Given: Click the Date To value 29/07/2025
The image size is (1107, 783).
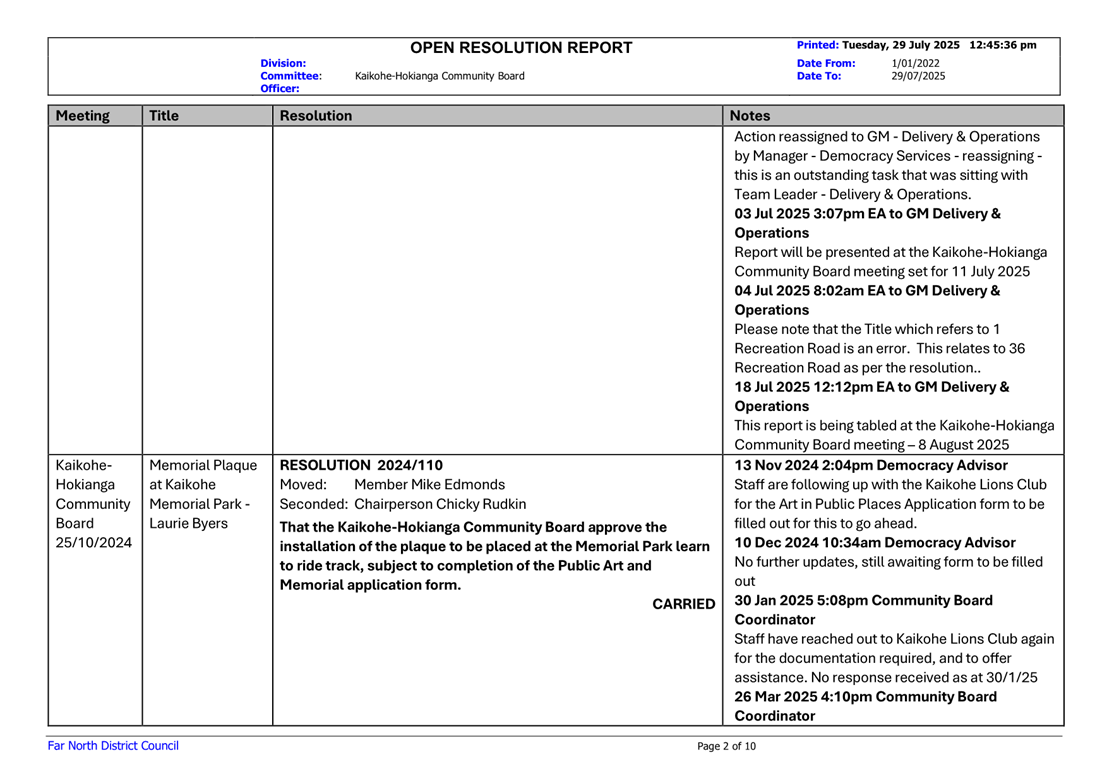Looking at the screenshot, I should pyautogui.click(x=918, y=76).
